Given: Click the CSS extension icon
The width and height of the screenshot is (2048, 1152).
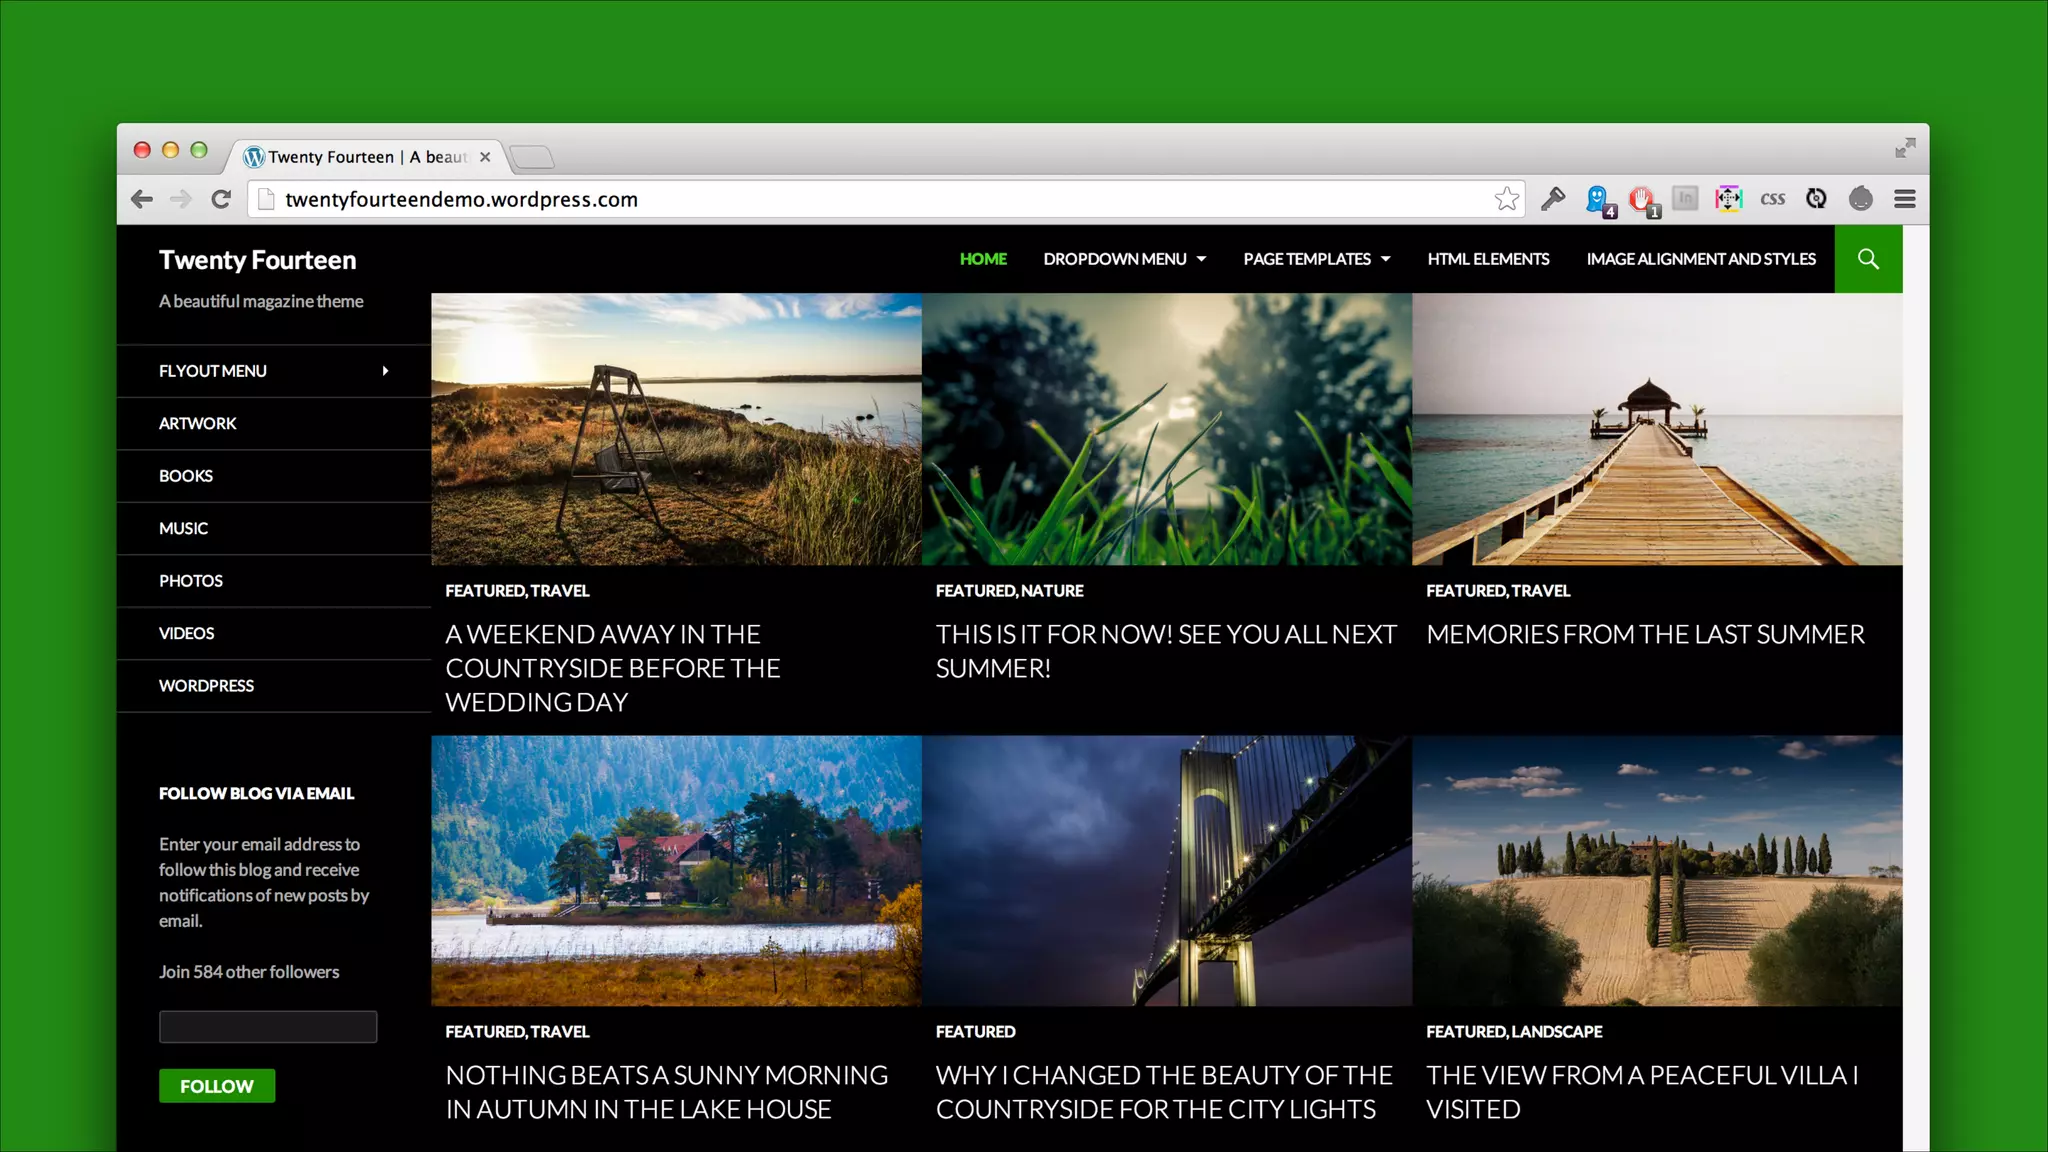Looking at the screenshot, I should coord(1772,199).
